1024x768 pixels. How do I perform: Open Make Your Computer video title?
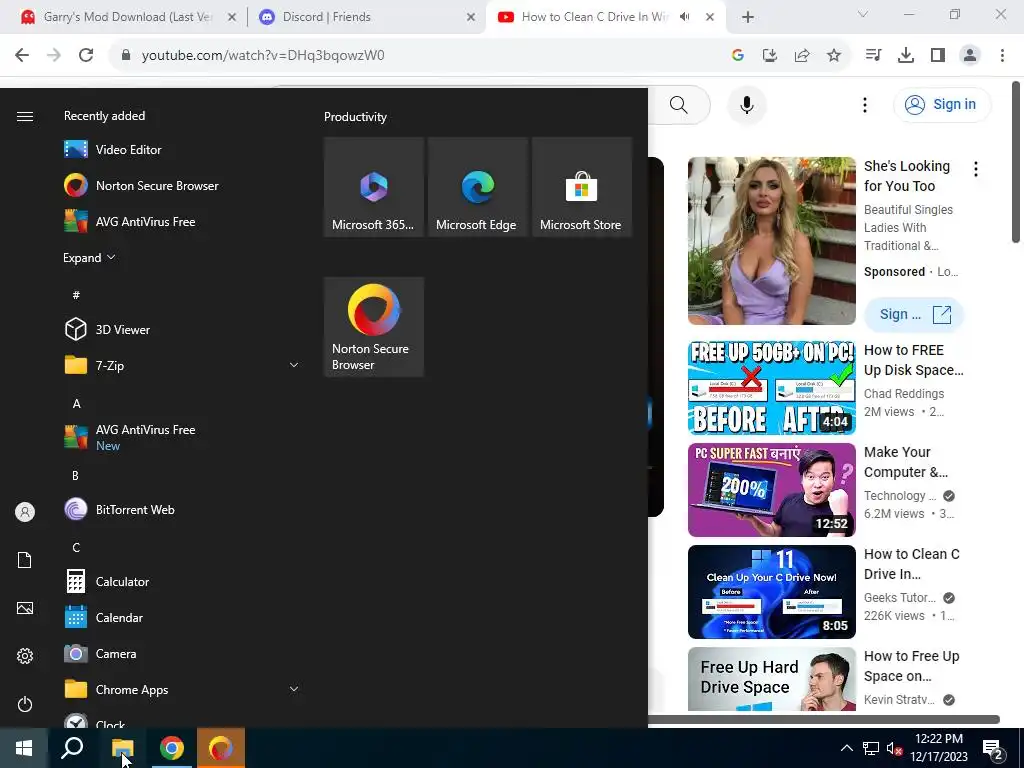click(906, 462)
